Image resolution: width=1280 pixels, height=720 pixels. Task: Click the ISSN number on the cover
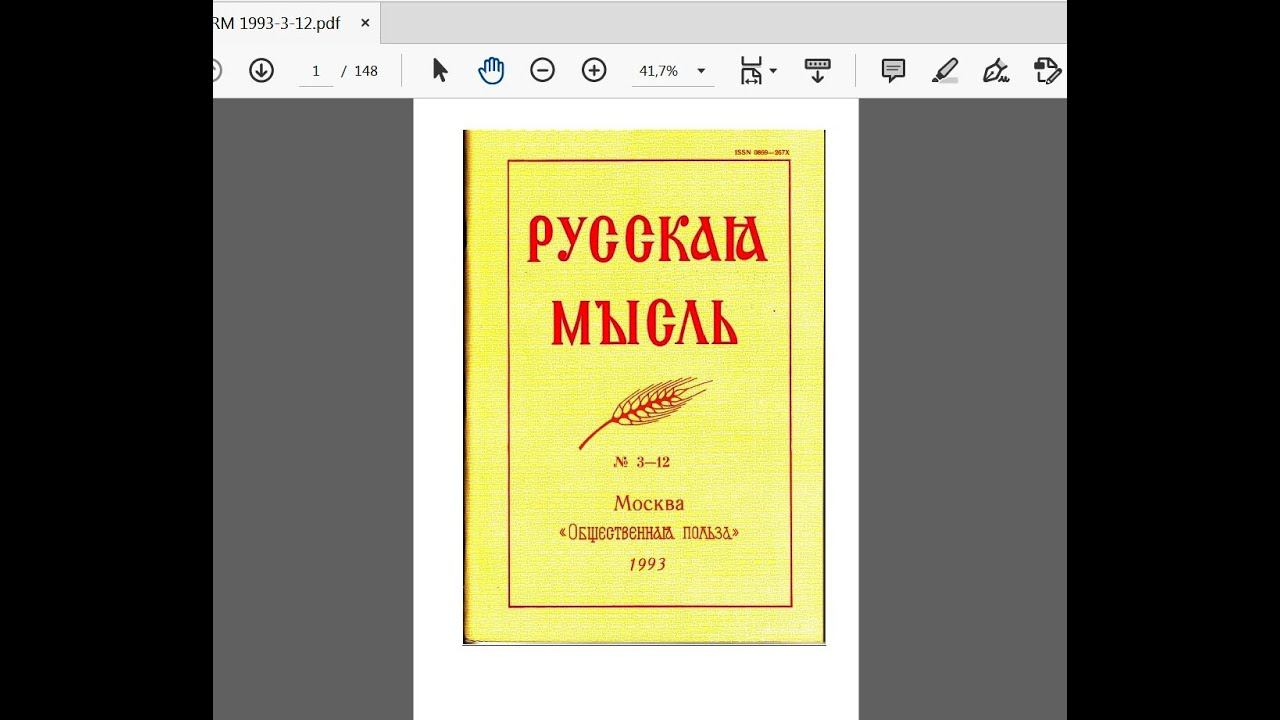point(761,153)
